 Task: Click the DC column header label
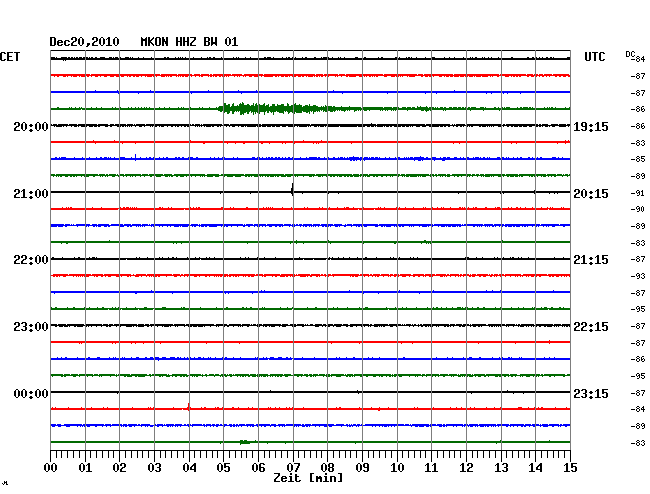coord(630,54)
